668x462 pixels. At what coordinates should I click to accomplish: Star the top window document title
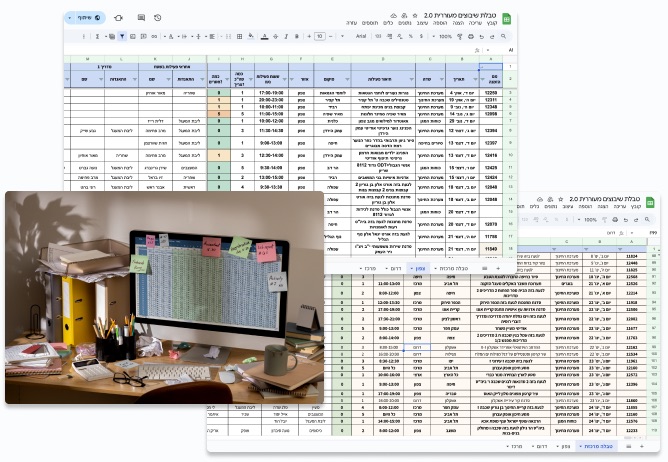(x=415, y=16)
